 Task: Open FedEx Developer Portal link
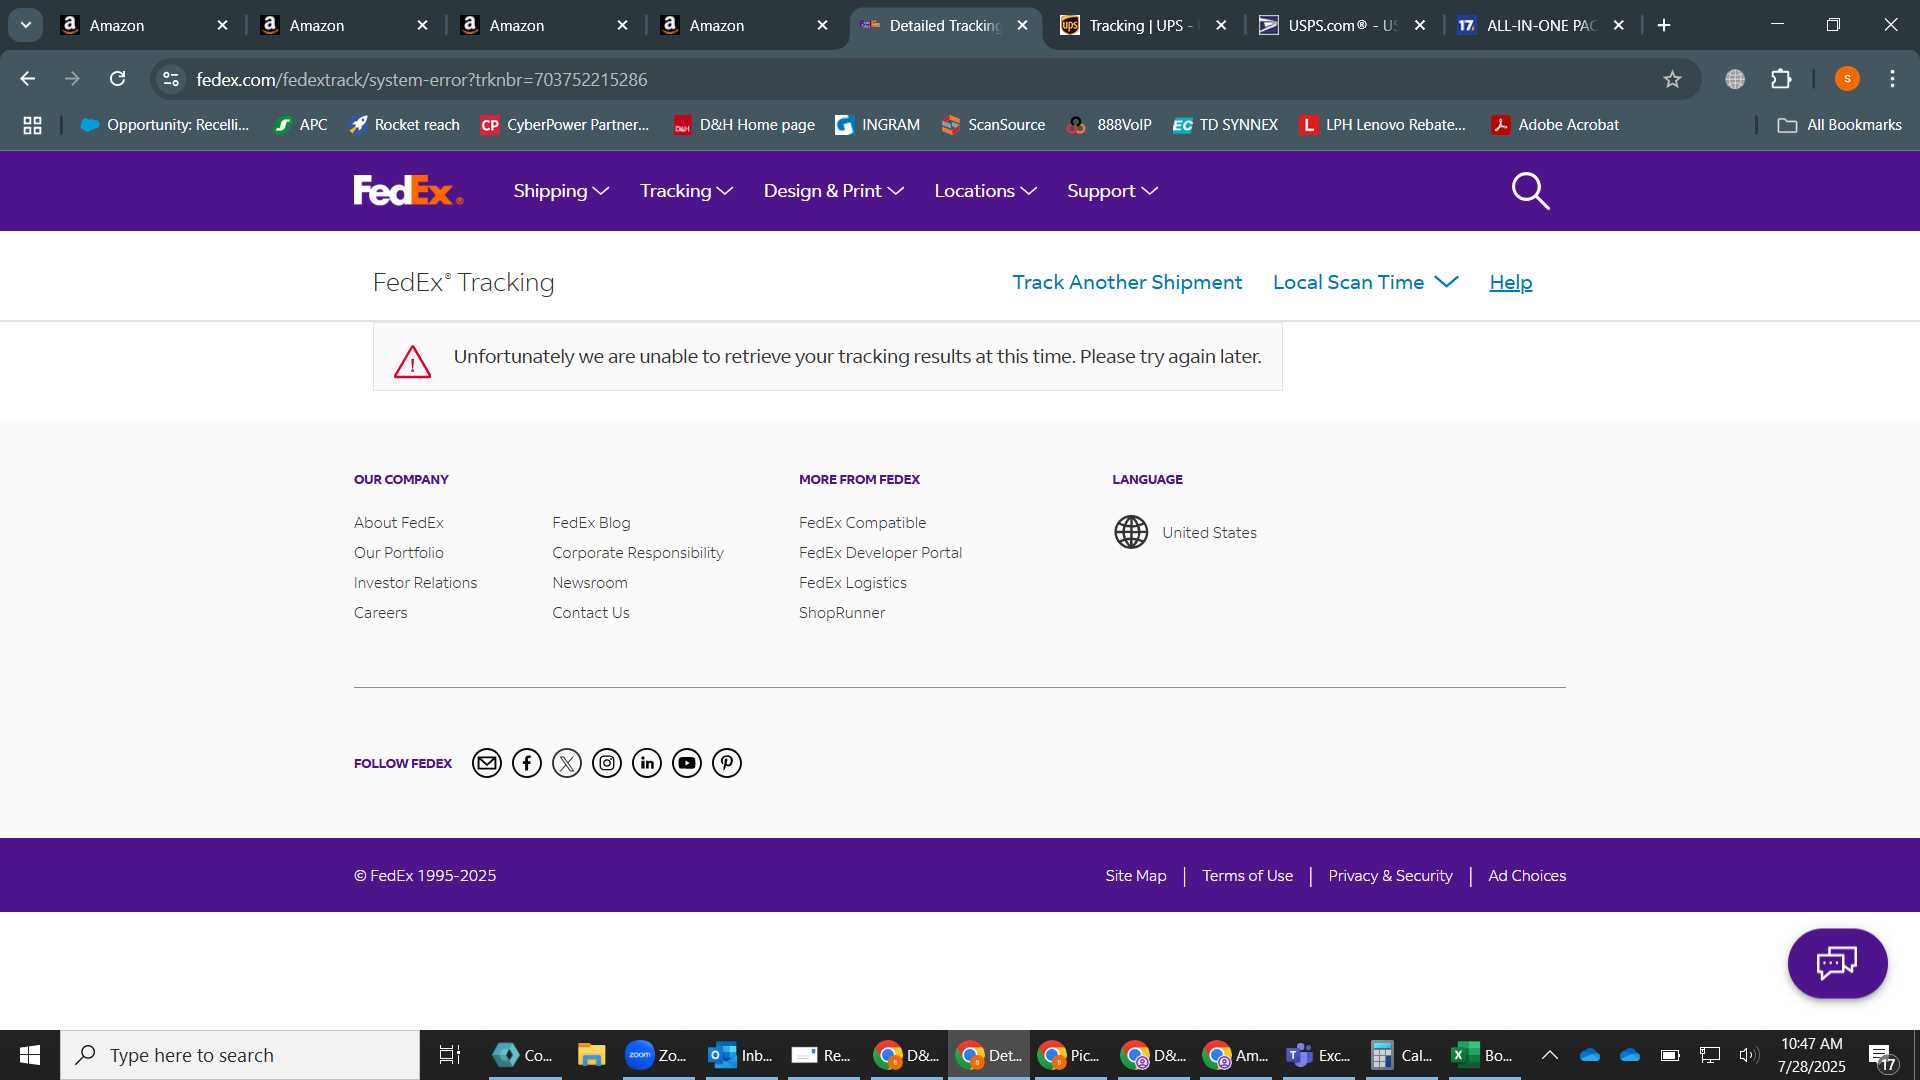[880, 552]
